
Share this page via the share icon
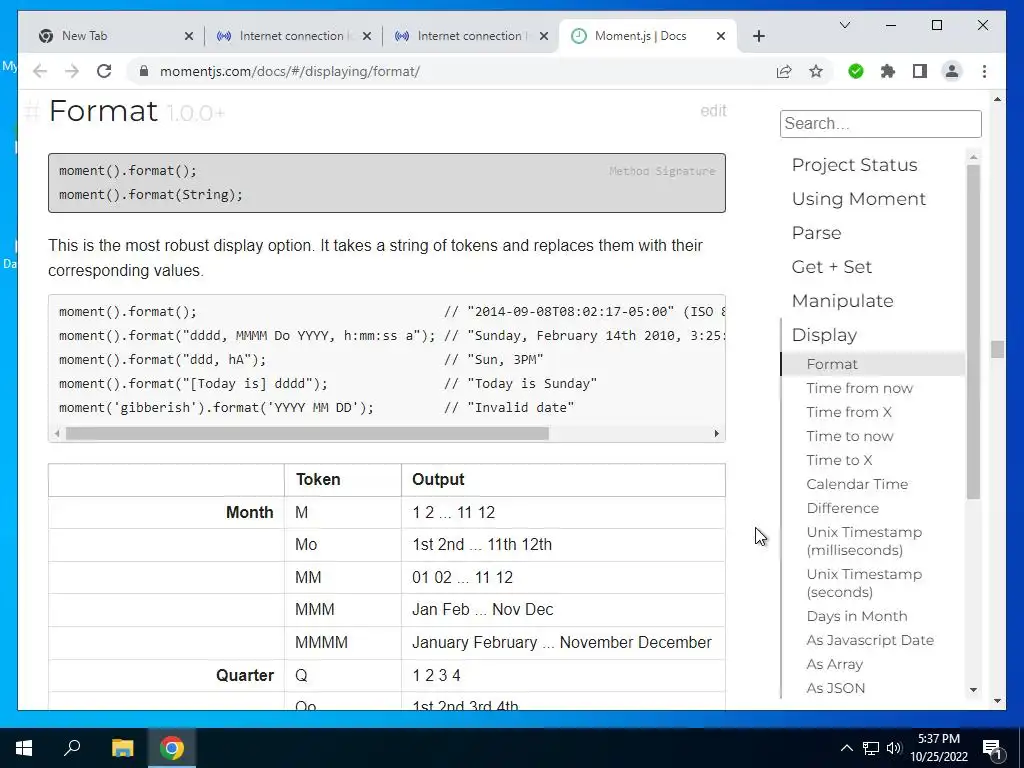point(784,71)
